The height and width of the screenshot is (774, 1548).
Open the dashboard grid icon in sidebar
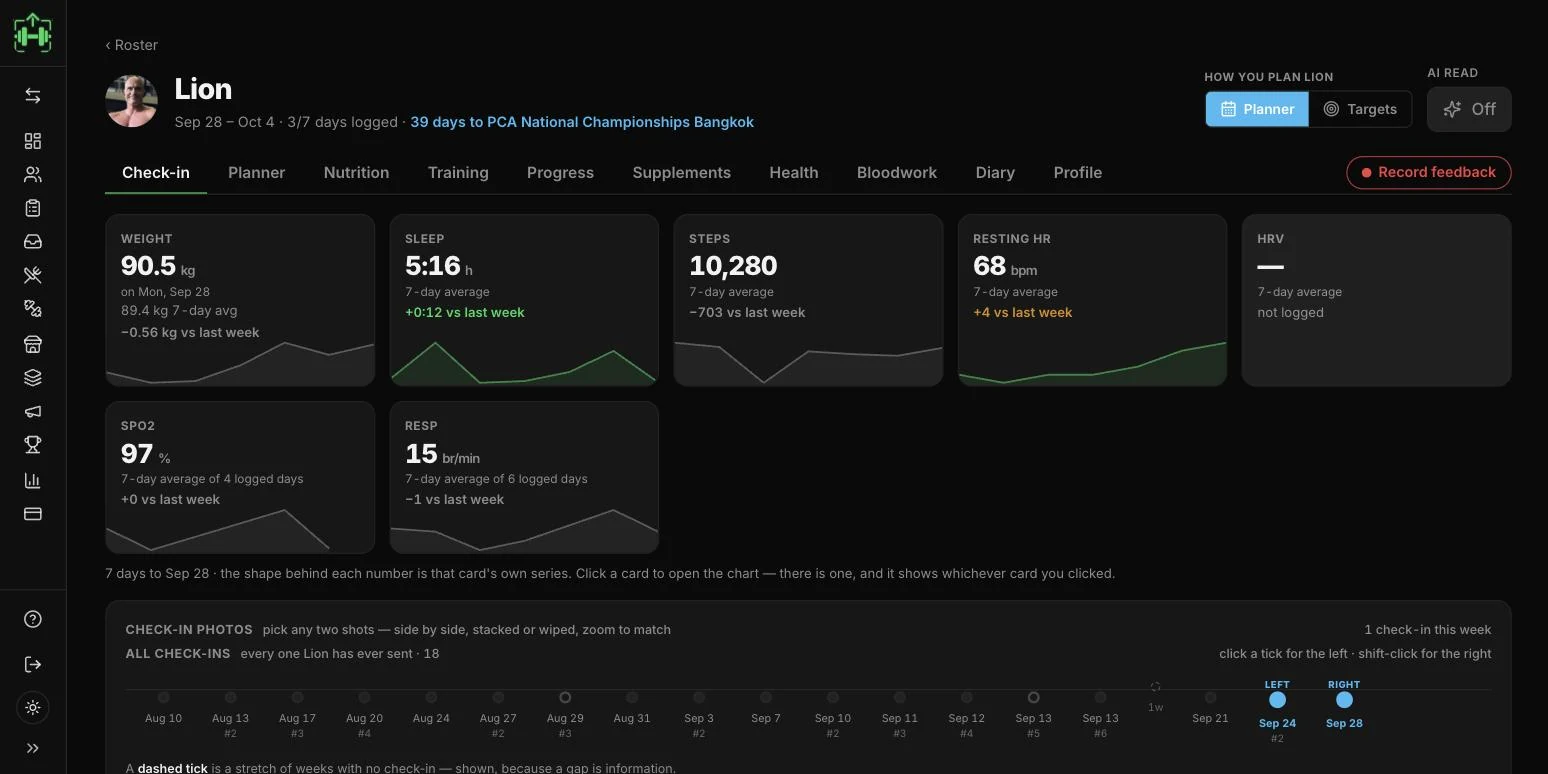(33, 141)
